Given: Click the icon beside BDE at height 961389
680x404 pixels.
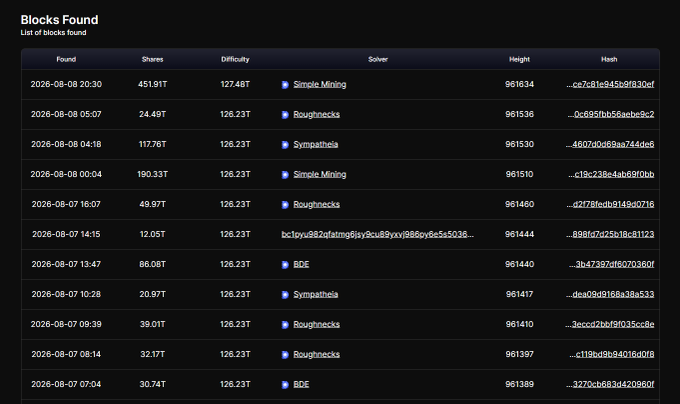Looking at the screenshot, I should [285, 384].
